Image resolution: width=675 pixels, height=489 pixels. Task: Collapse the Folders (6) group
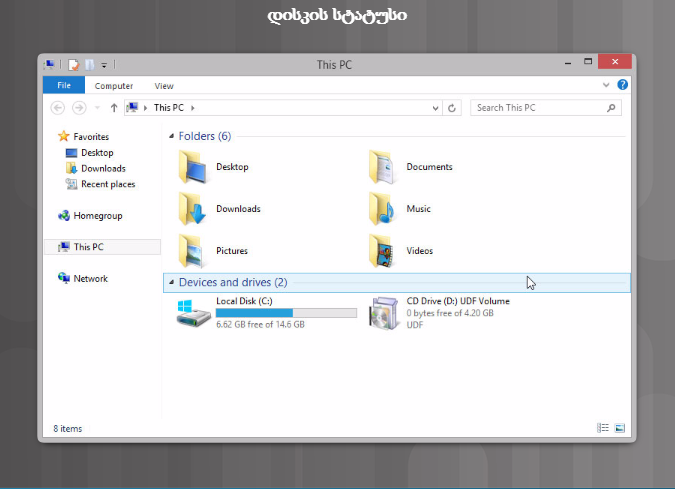pyautogui.click(x=171, y=136)
